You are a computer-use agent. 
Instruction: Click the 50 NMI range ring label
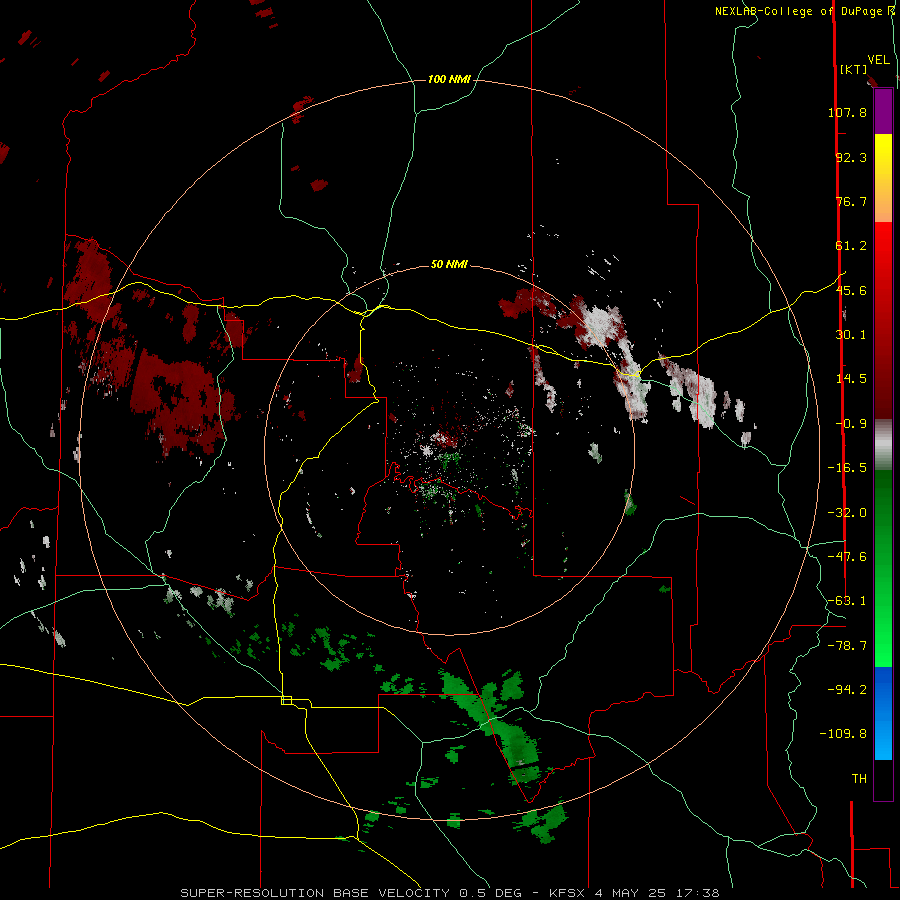[449, 265]
